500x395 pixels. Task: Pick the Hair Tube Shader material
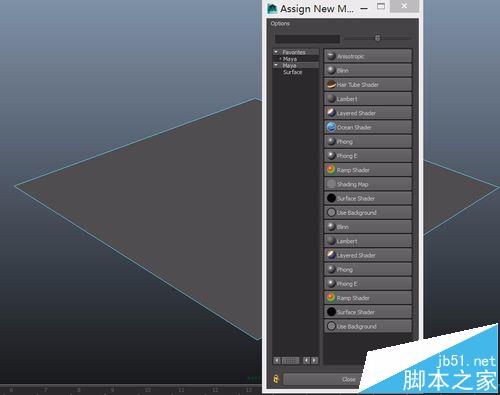[368, 85]
